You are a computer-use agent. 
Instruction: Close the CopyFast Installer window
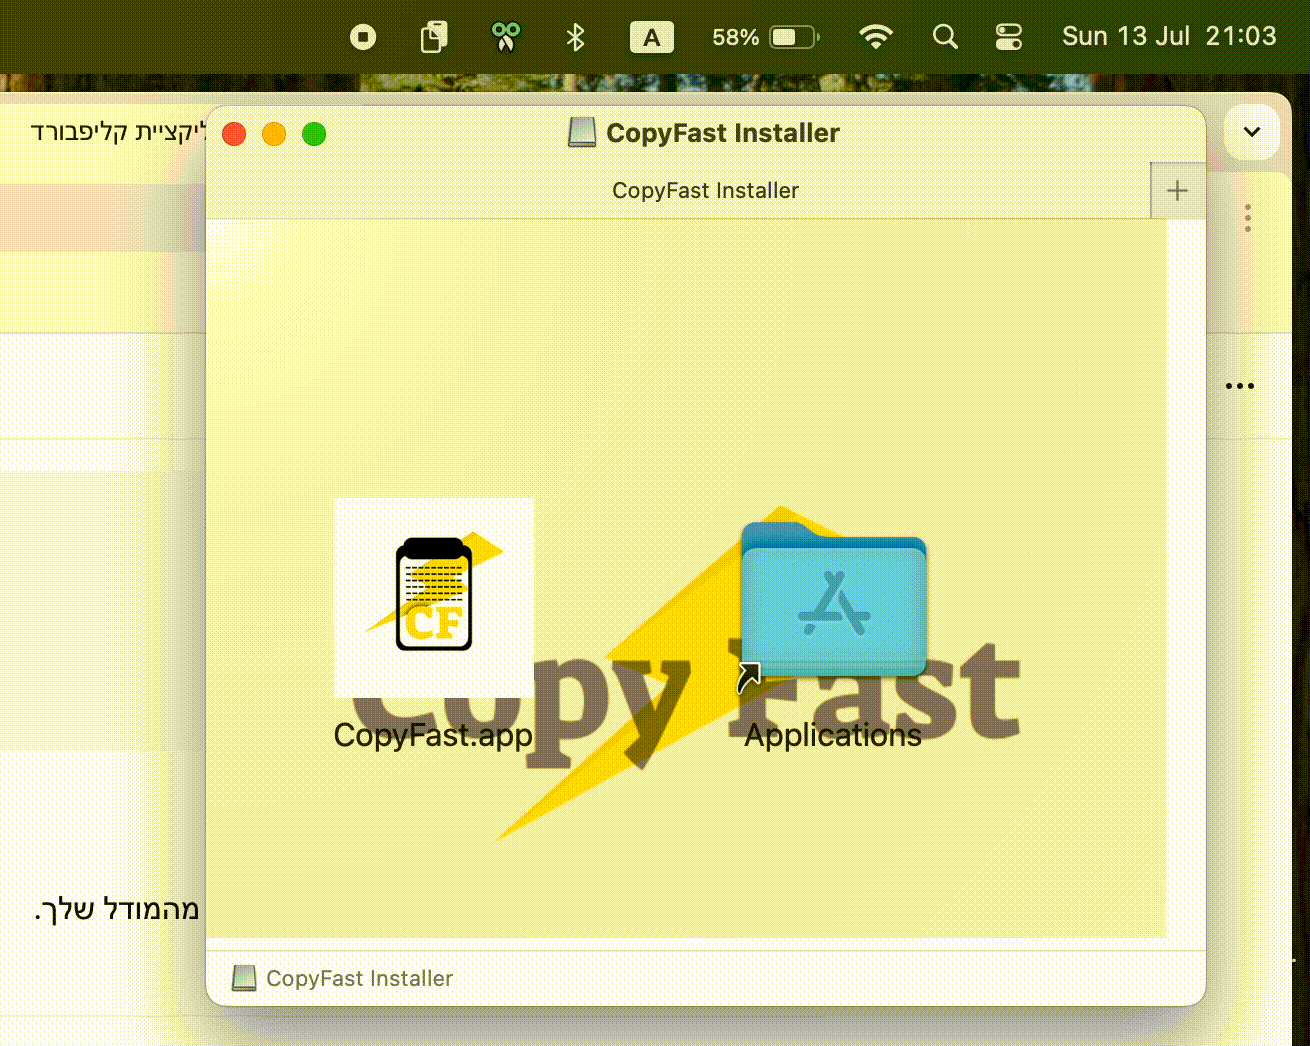[234, 134]
